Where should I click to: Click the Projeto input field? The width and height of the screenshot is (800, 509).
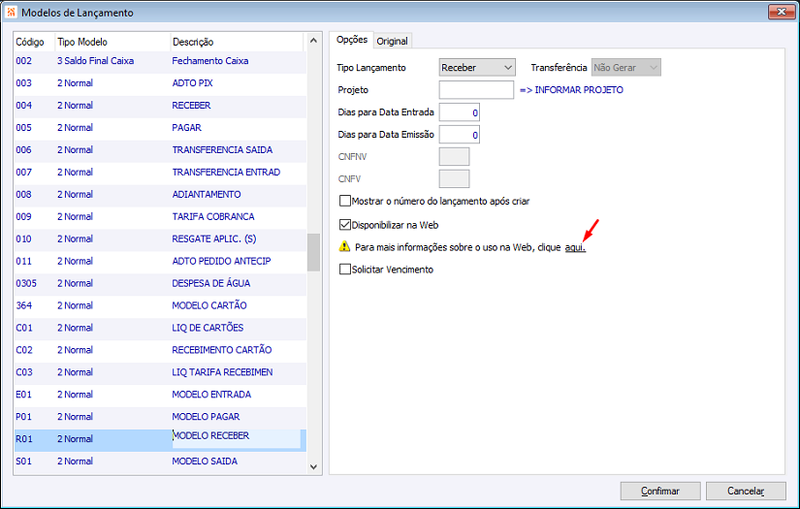[476, 90]
